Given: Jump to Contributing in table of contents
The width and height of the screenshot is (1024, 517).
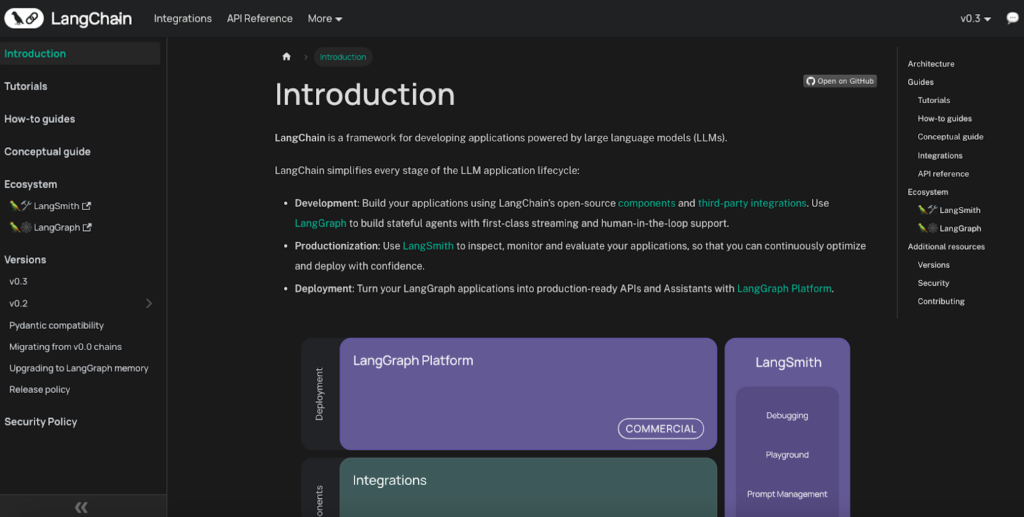Looking at the screenshot, I should coord(940,301).
